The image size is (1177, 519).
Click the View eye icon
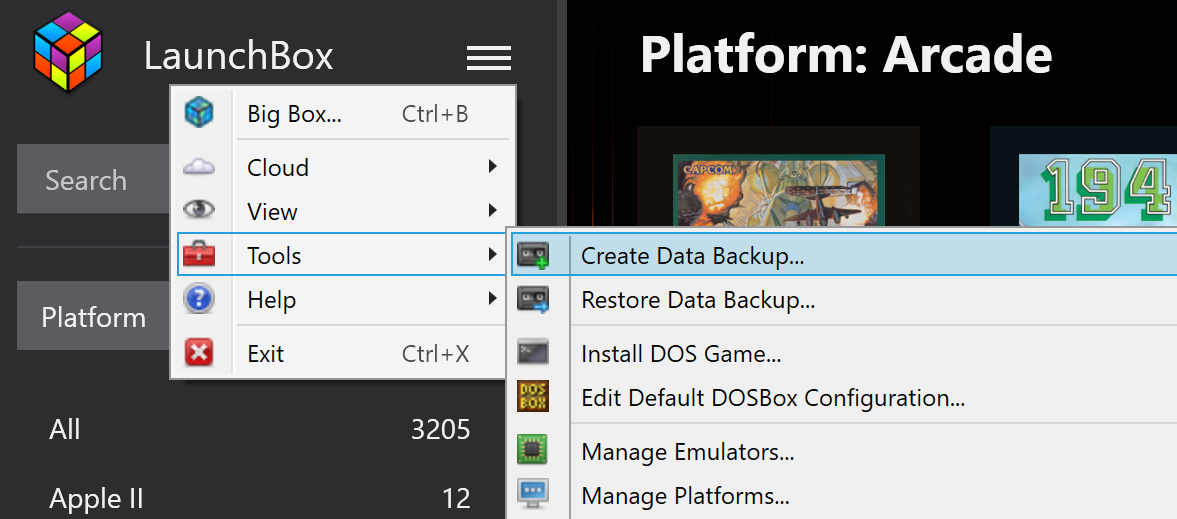199,210
